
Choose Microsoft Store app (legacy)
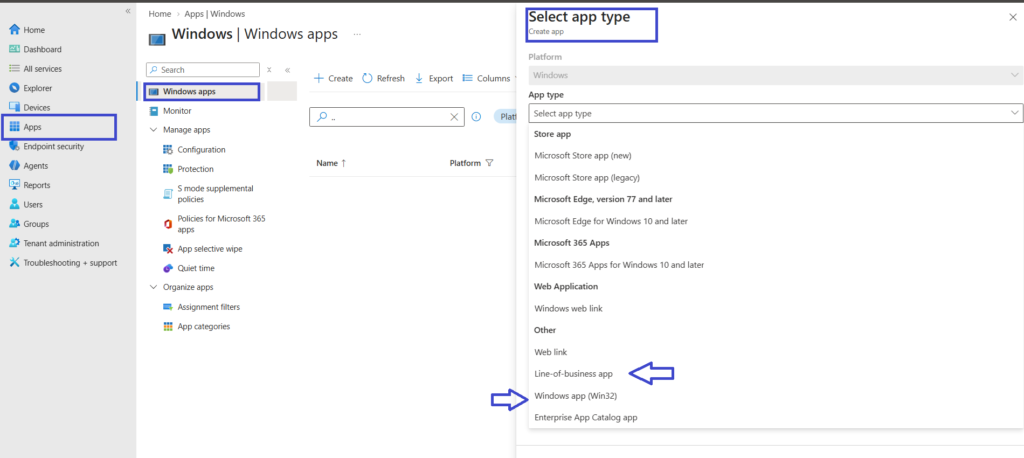586,177
